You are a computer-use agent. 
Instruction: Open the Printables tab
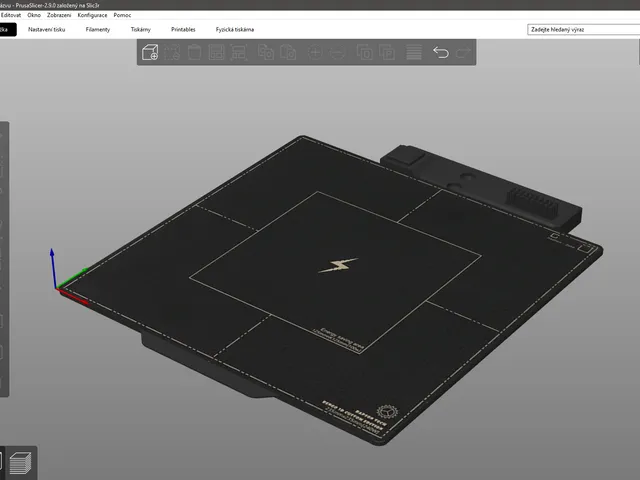(183, 29)
